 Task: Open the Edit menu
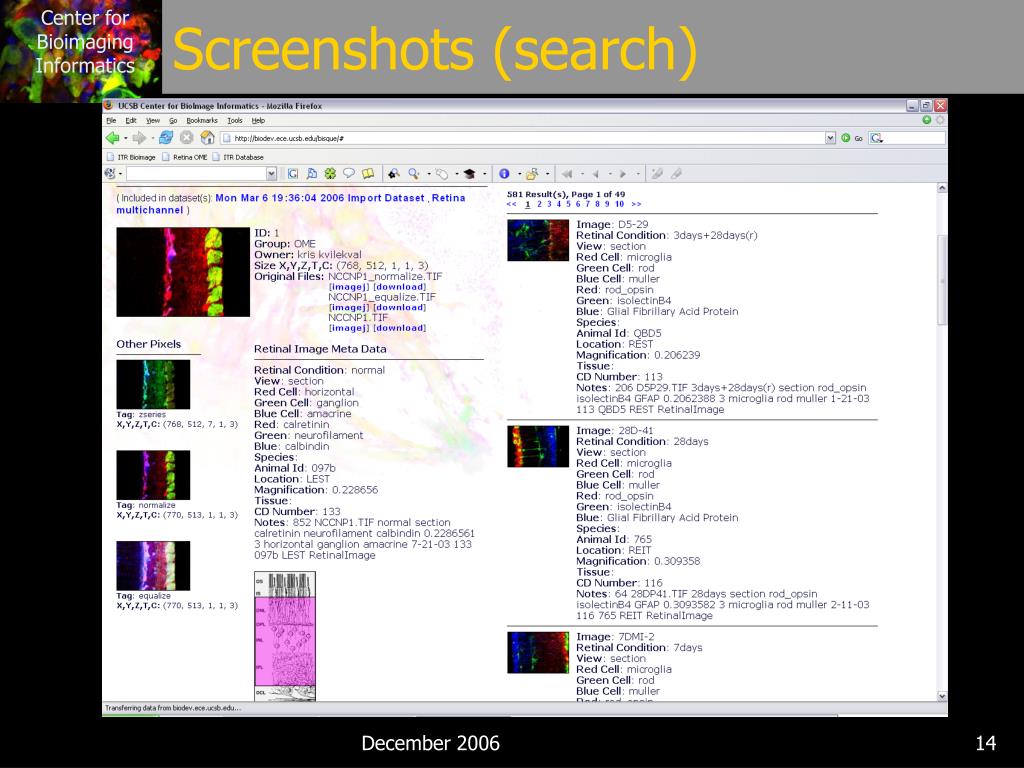[131, 121]
